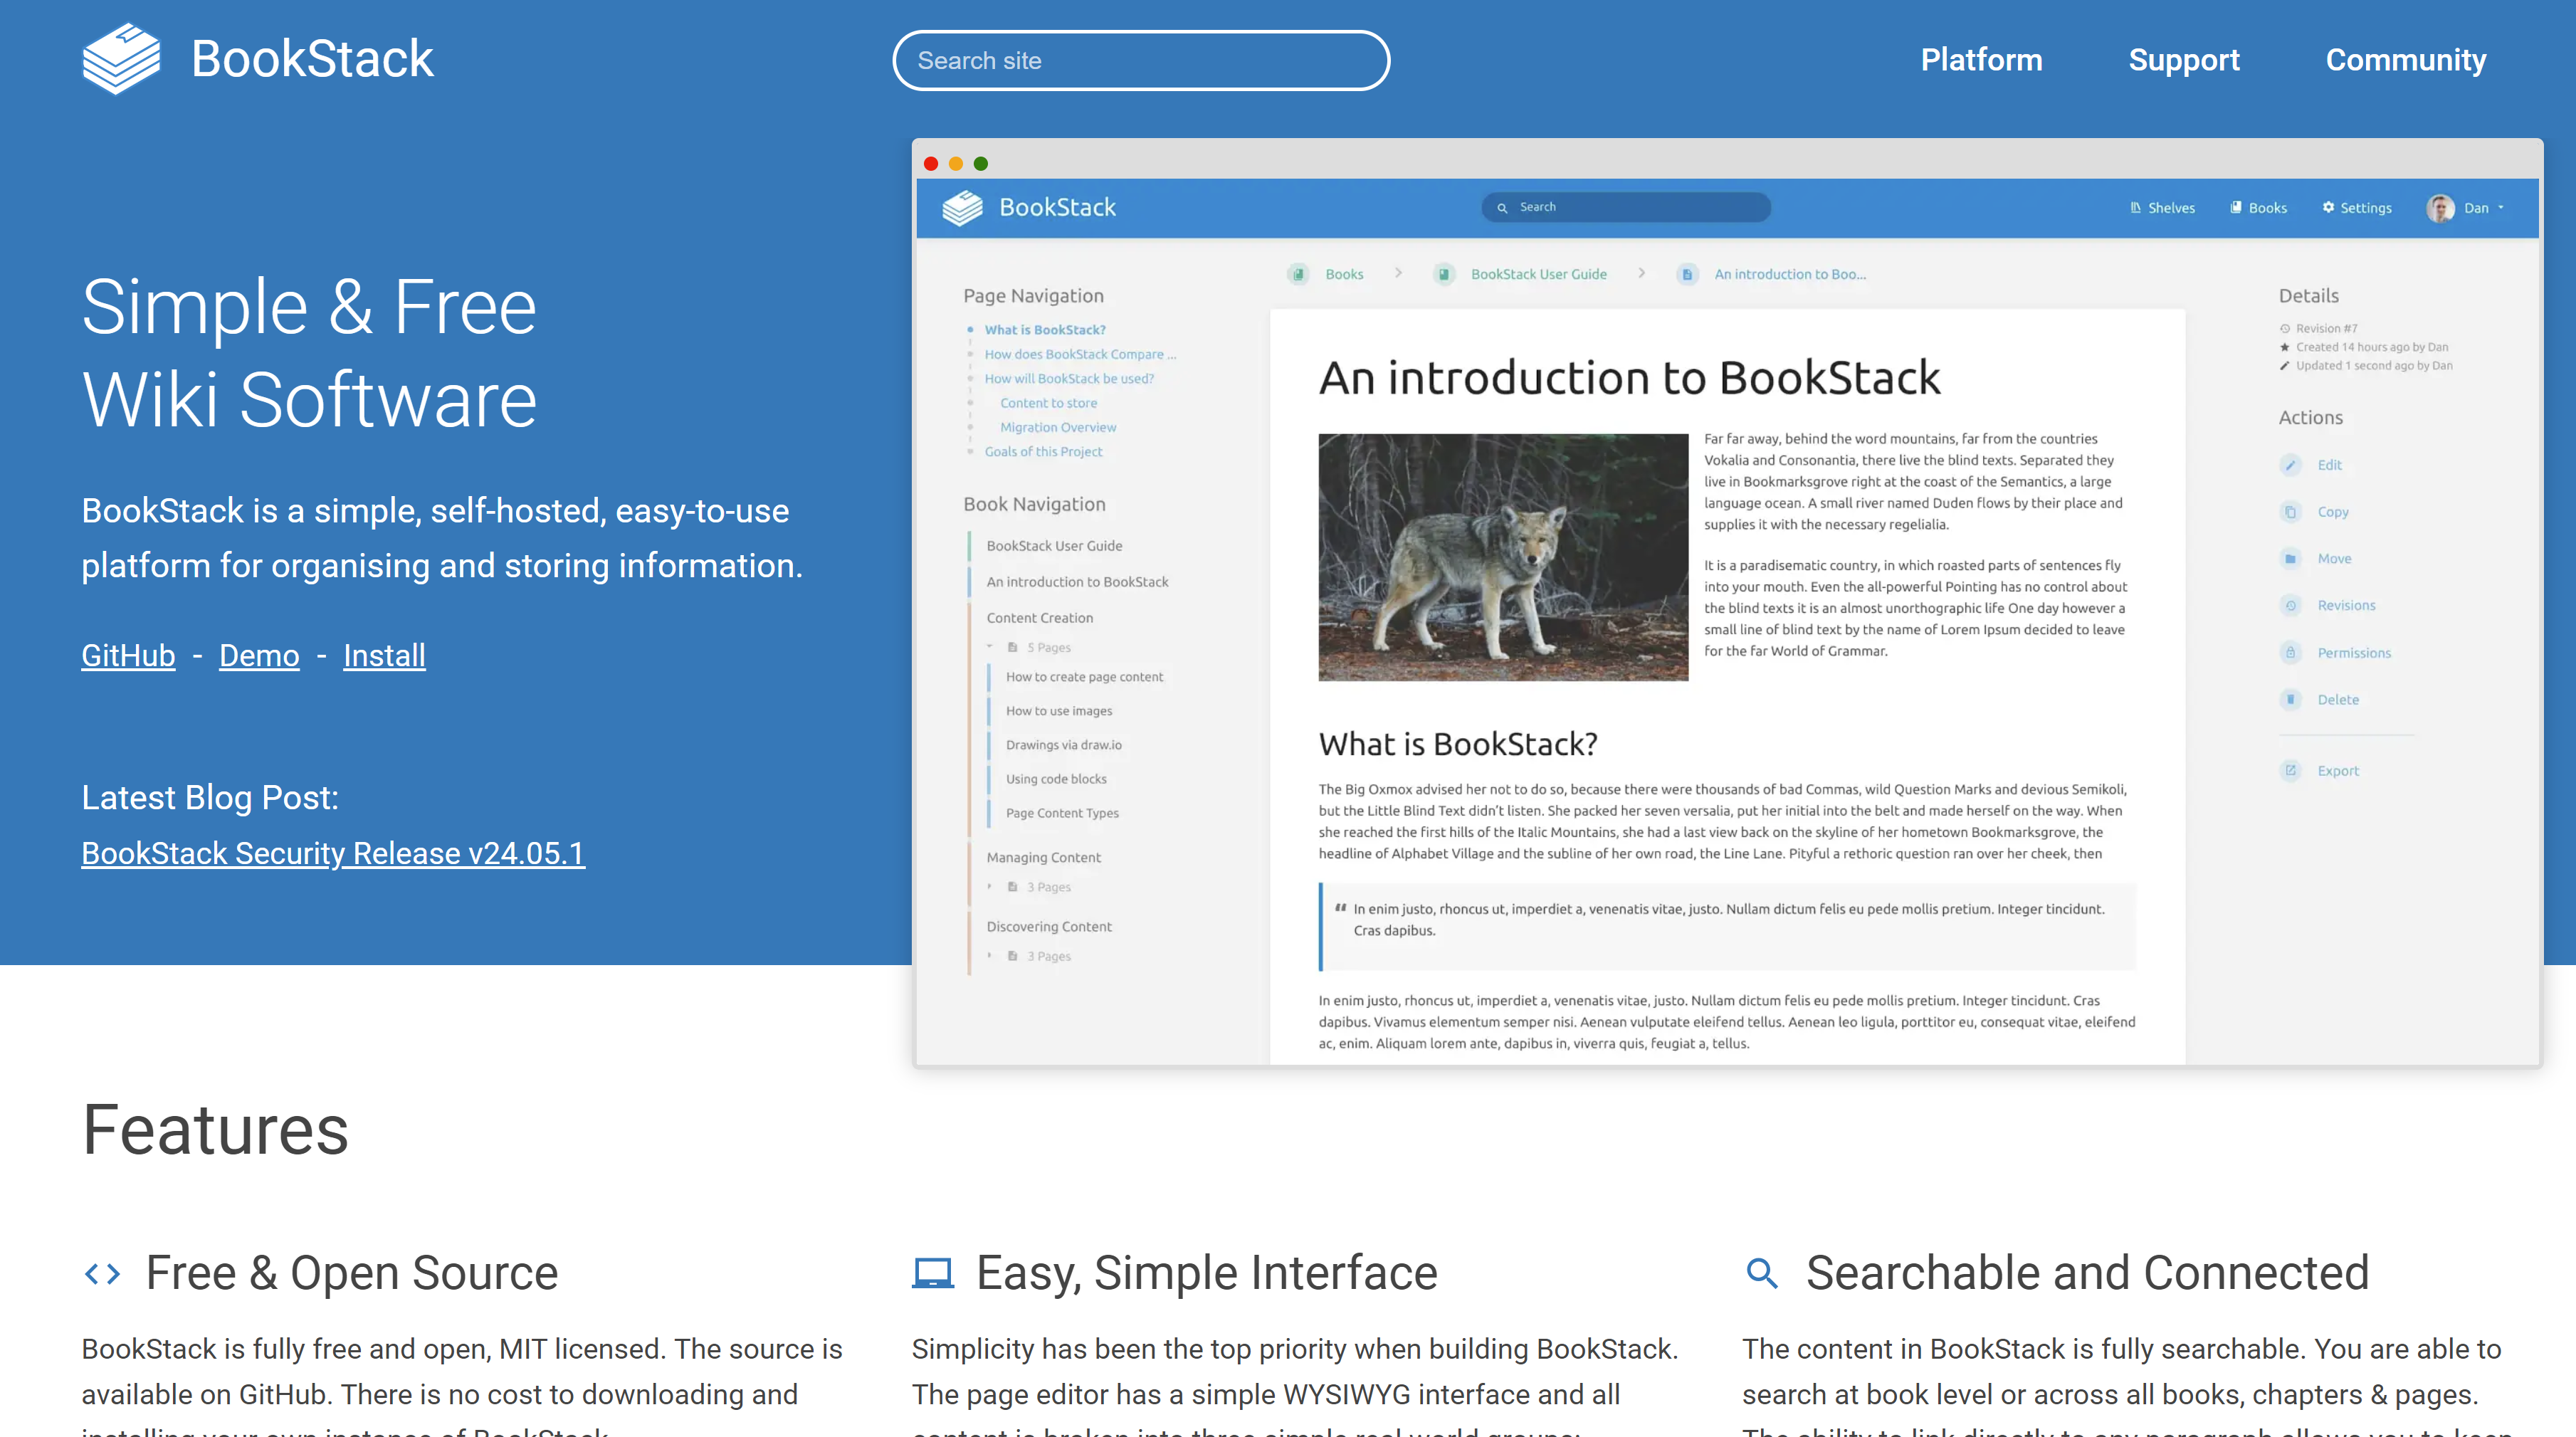The image size is (2576, 1437).
Task: Click the Edit pencil icon under Actions
Action: (x=2290, y=465)
